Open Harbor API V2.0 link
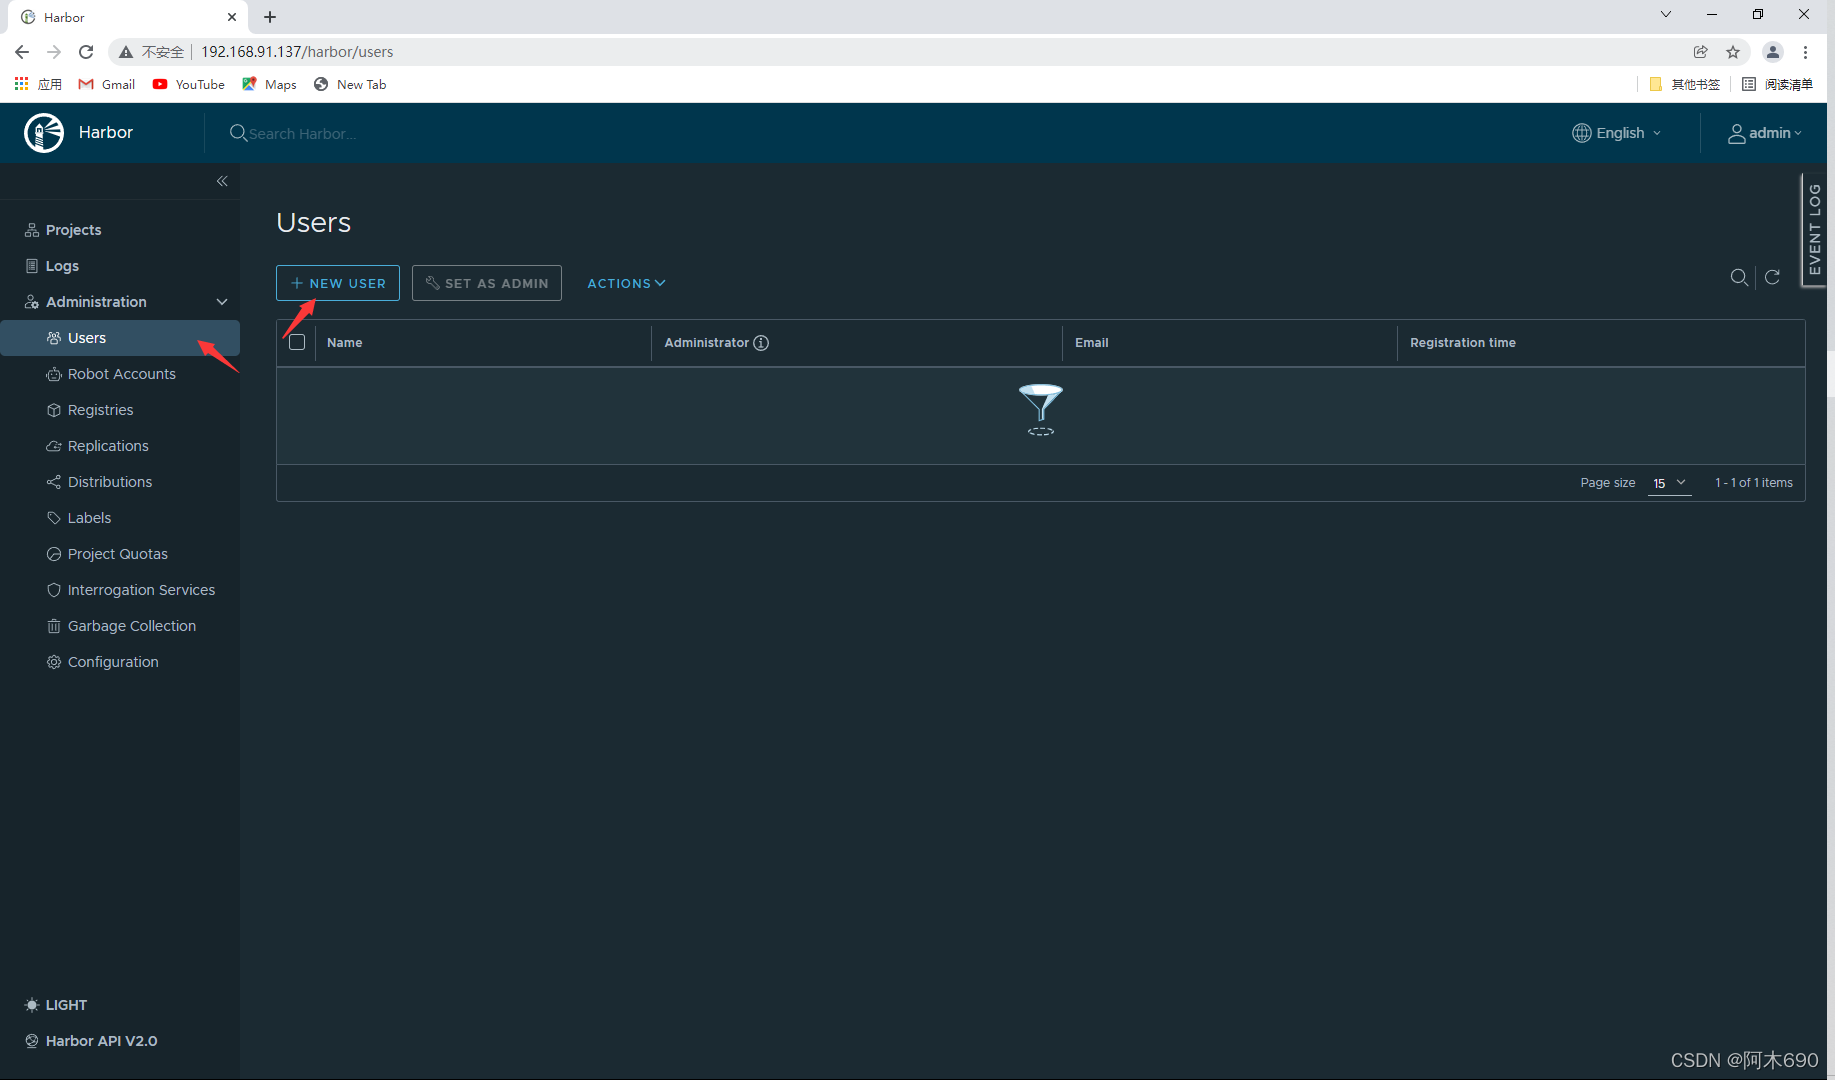 coord(101,1041)
